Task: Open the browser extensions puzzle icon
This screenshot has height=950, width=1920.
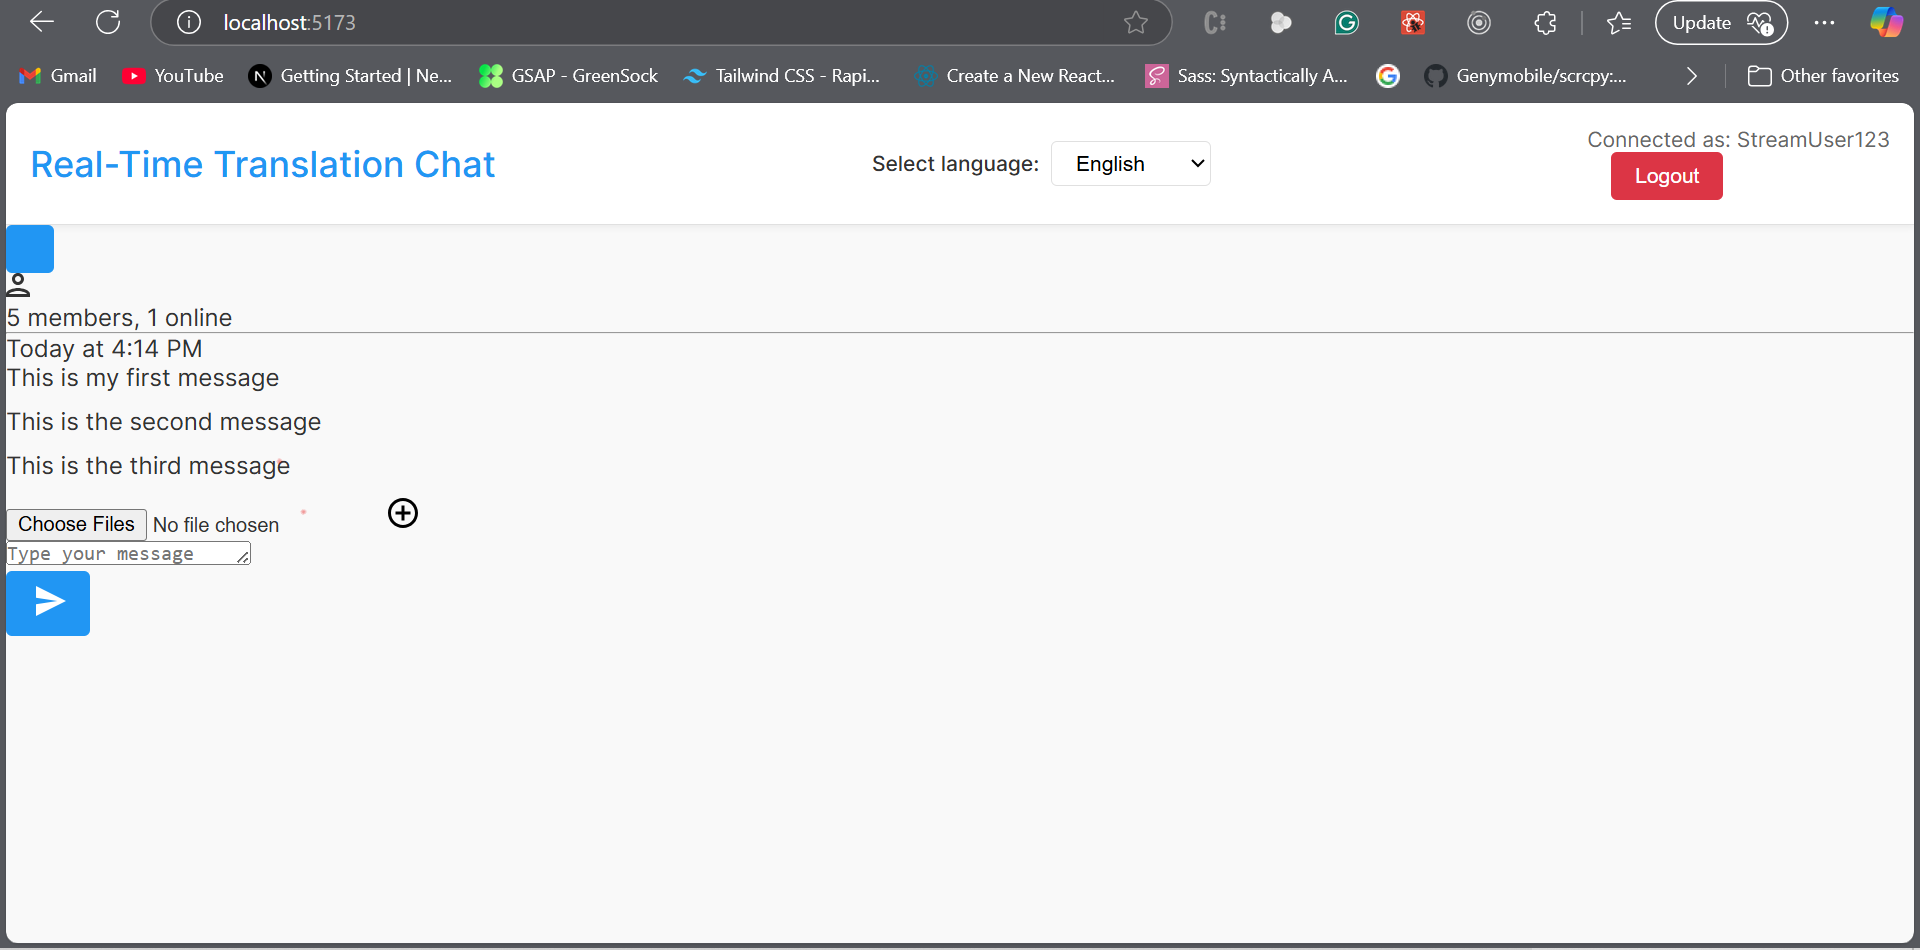Action: coord(1545,22)
